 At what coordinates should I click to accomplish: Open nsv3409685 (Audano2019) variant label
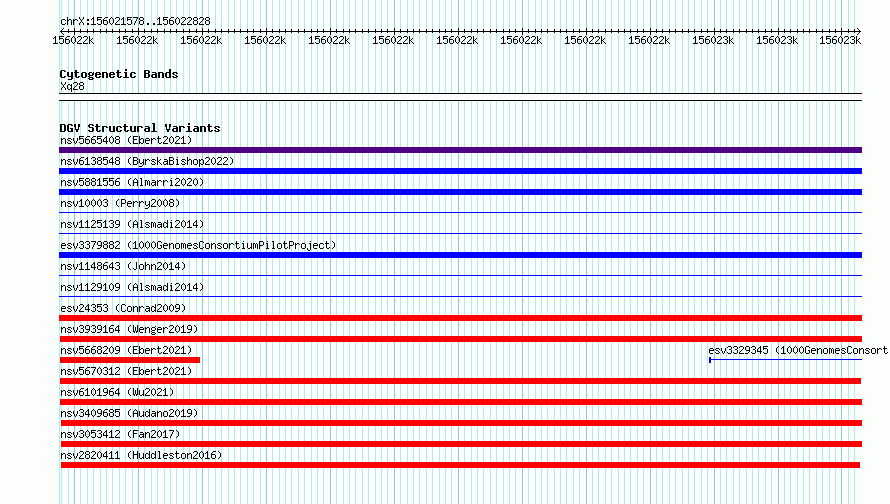point(129,413)
